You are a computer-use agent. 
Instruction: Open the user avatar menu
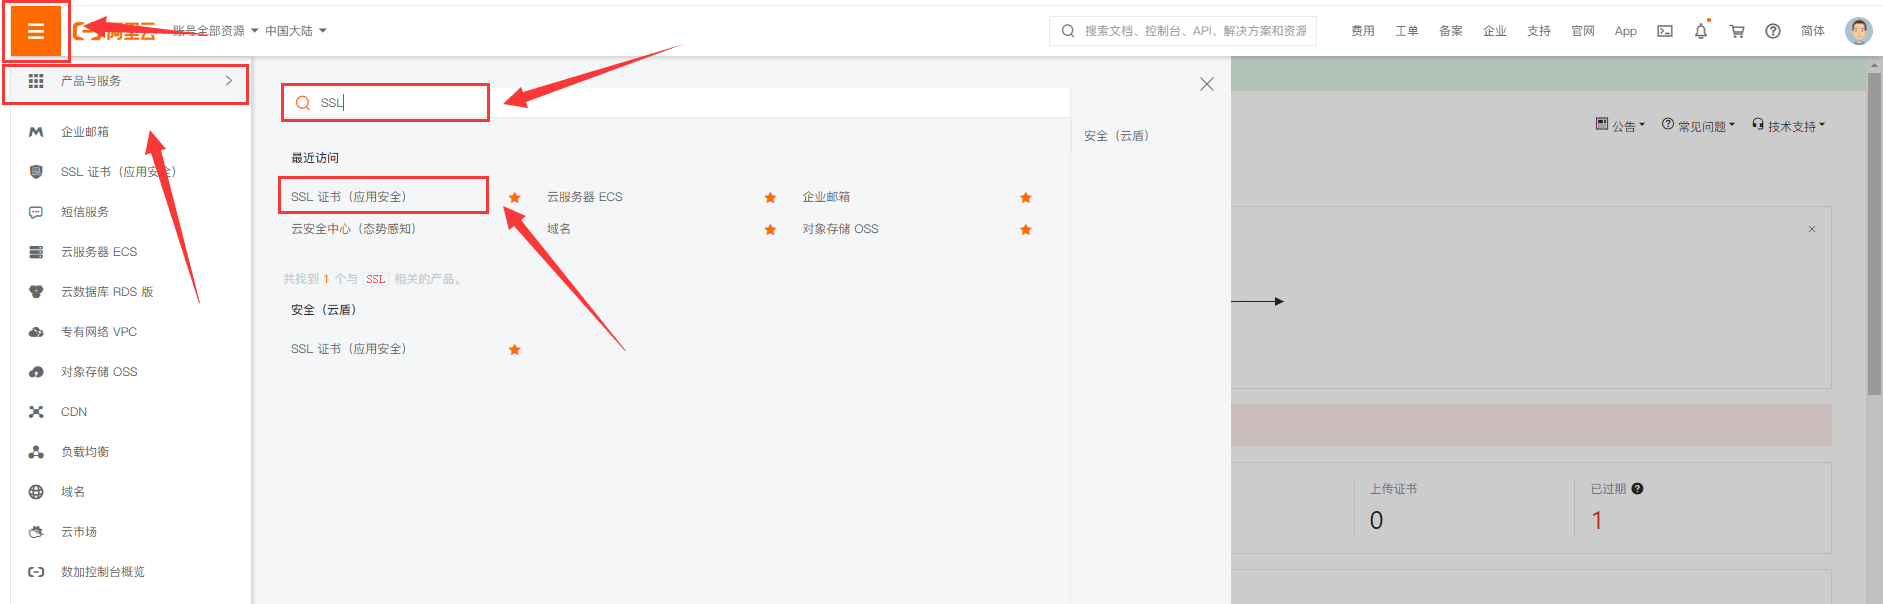tap(1859, 31)
